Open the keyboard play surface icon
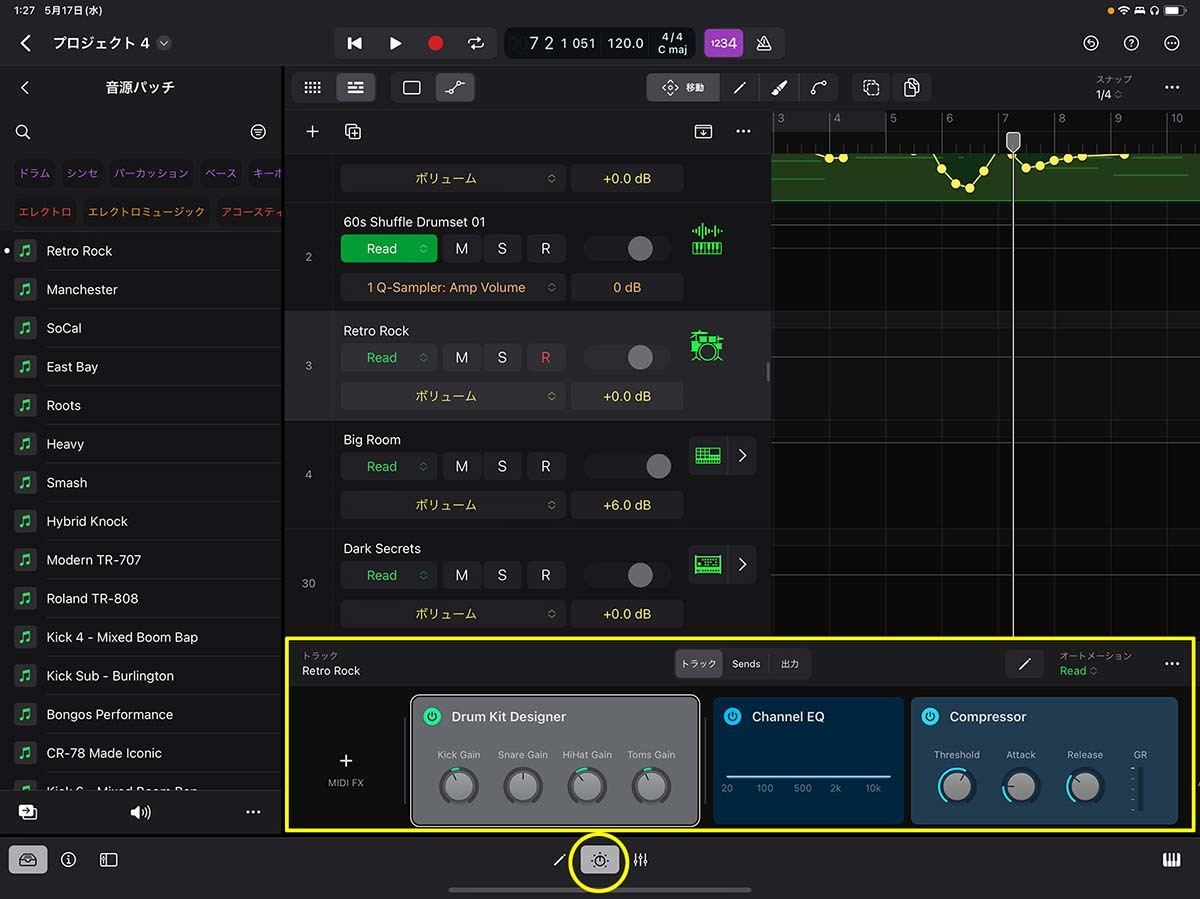 coord(1171,860)
